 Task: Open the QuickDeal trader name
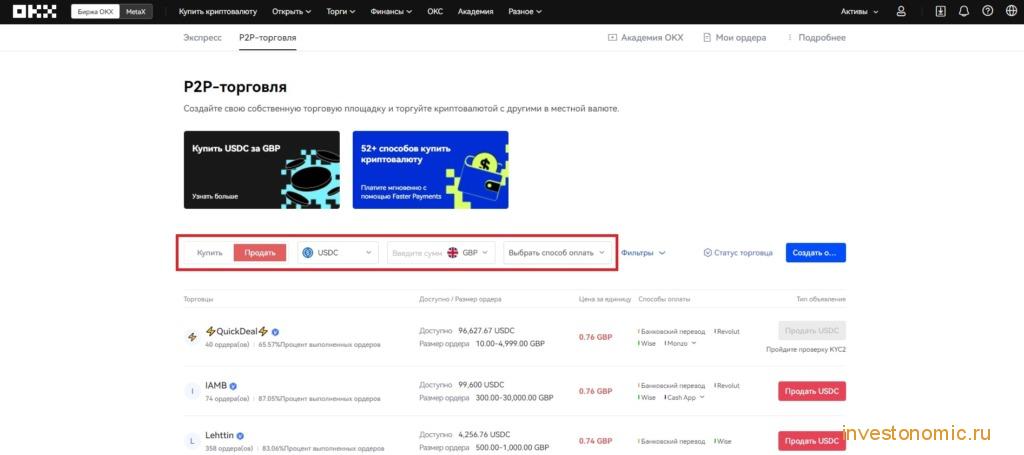coord(237,331)
